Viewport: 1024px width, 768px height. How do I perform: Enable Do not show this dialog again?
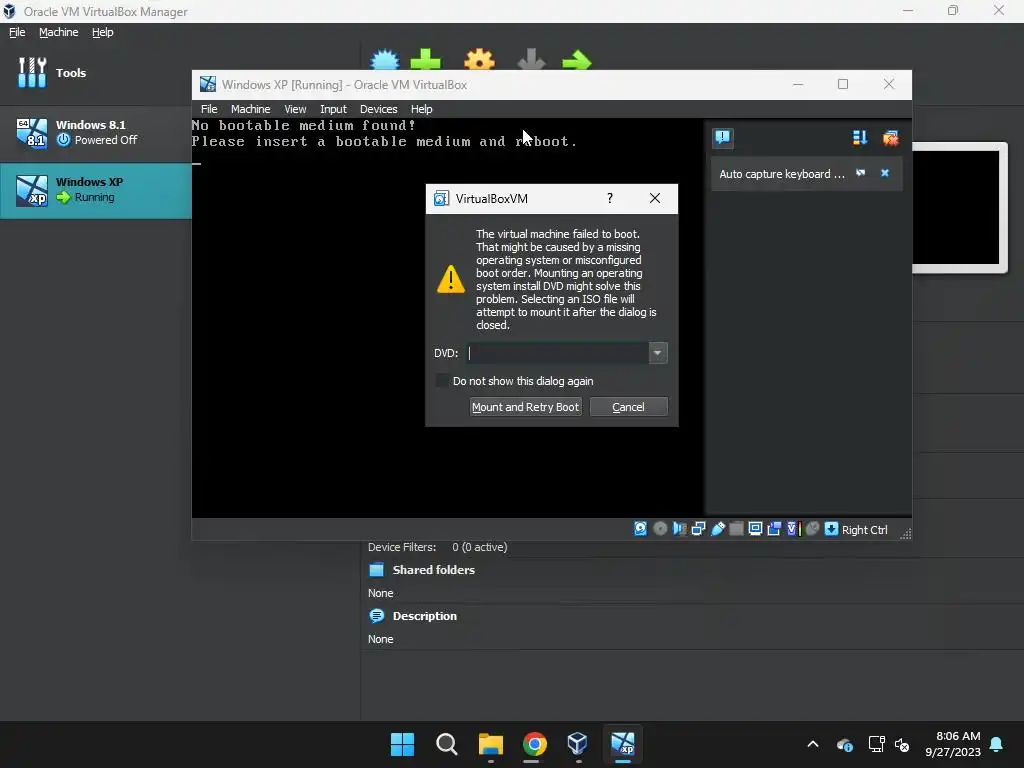click(x=443, y=381)
